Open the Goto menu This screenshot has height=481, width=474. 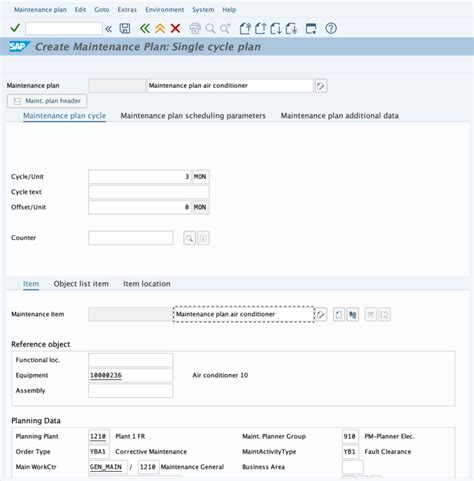102,10
